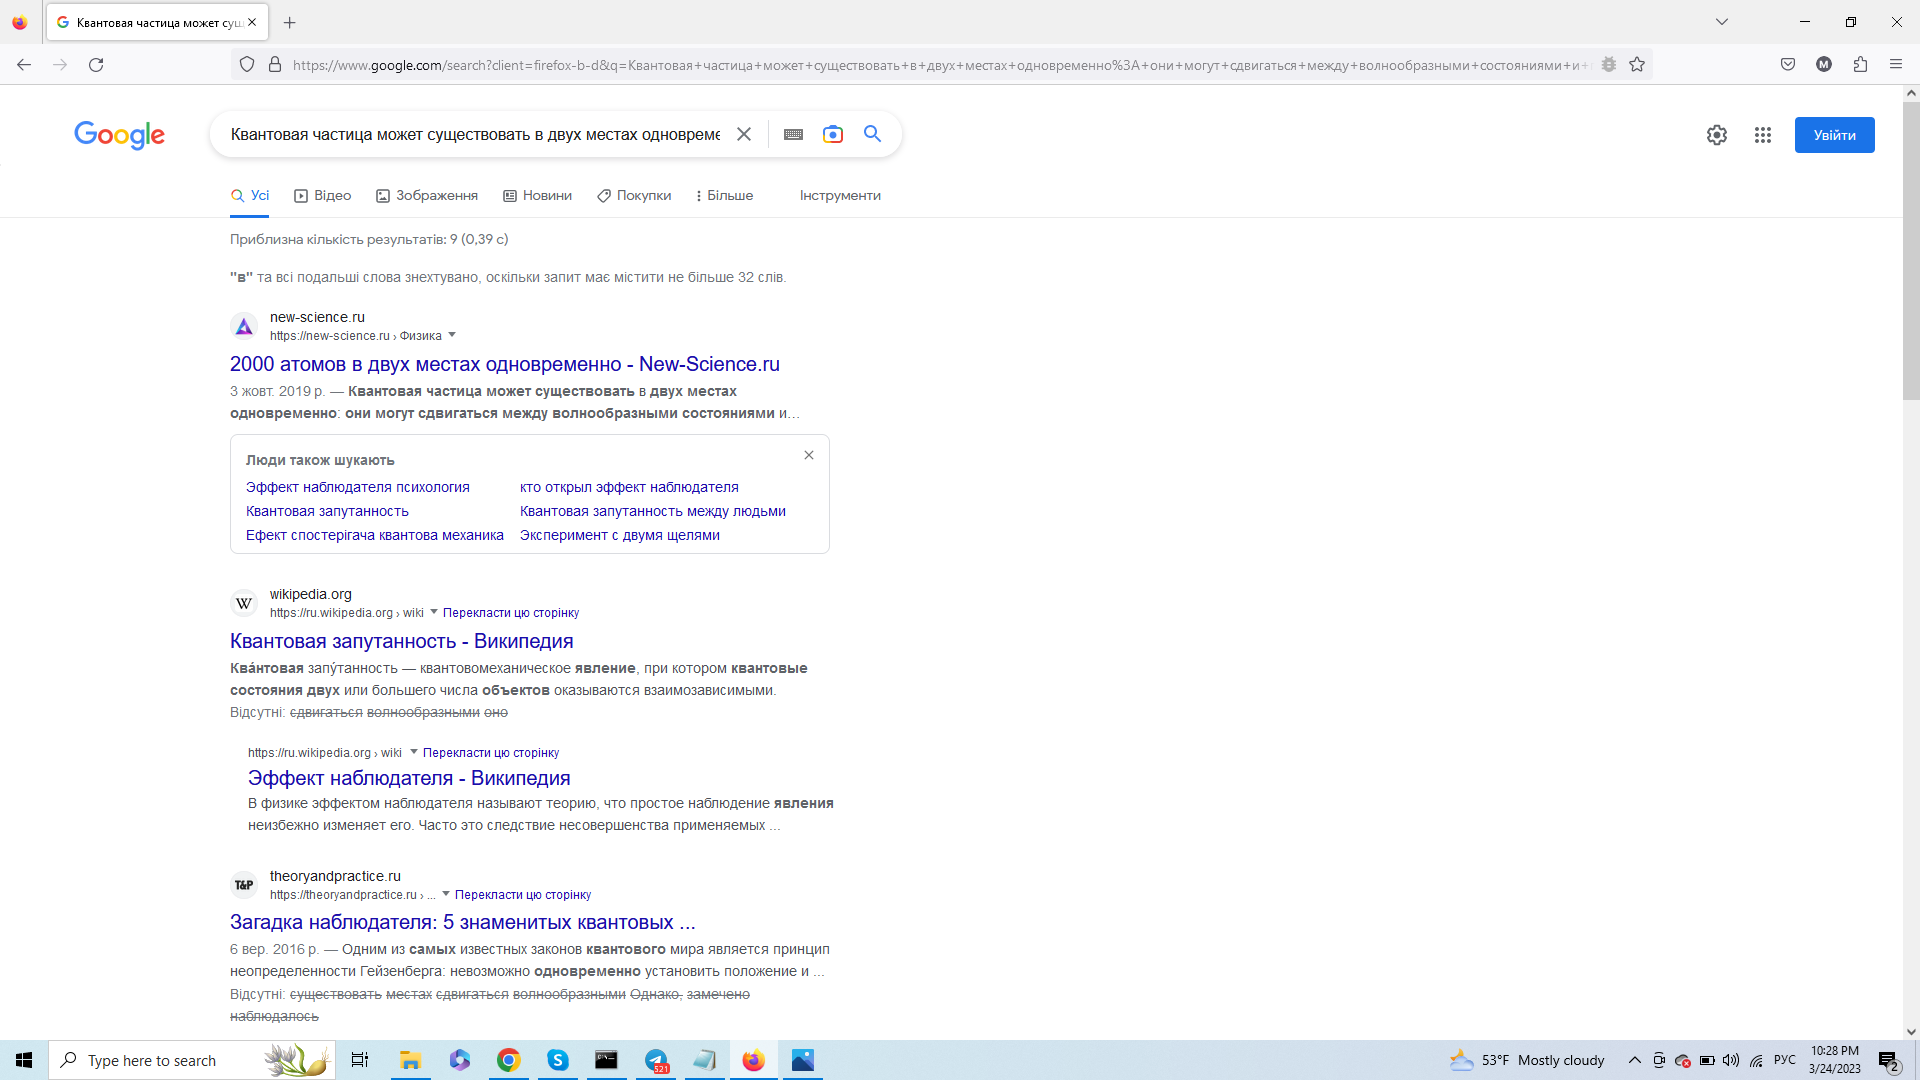Search 'Квантовая запутанность между людьми' suggestion

(x=653, y=511)
